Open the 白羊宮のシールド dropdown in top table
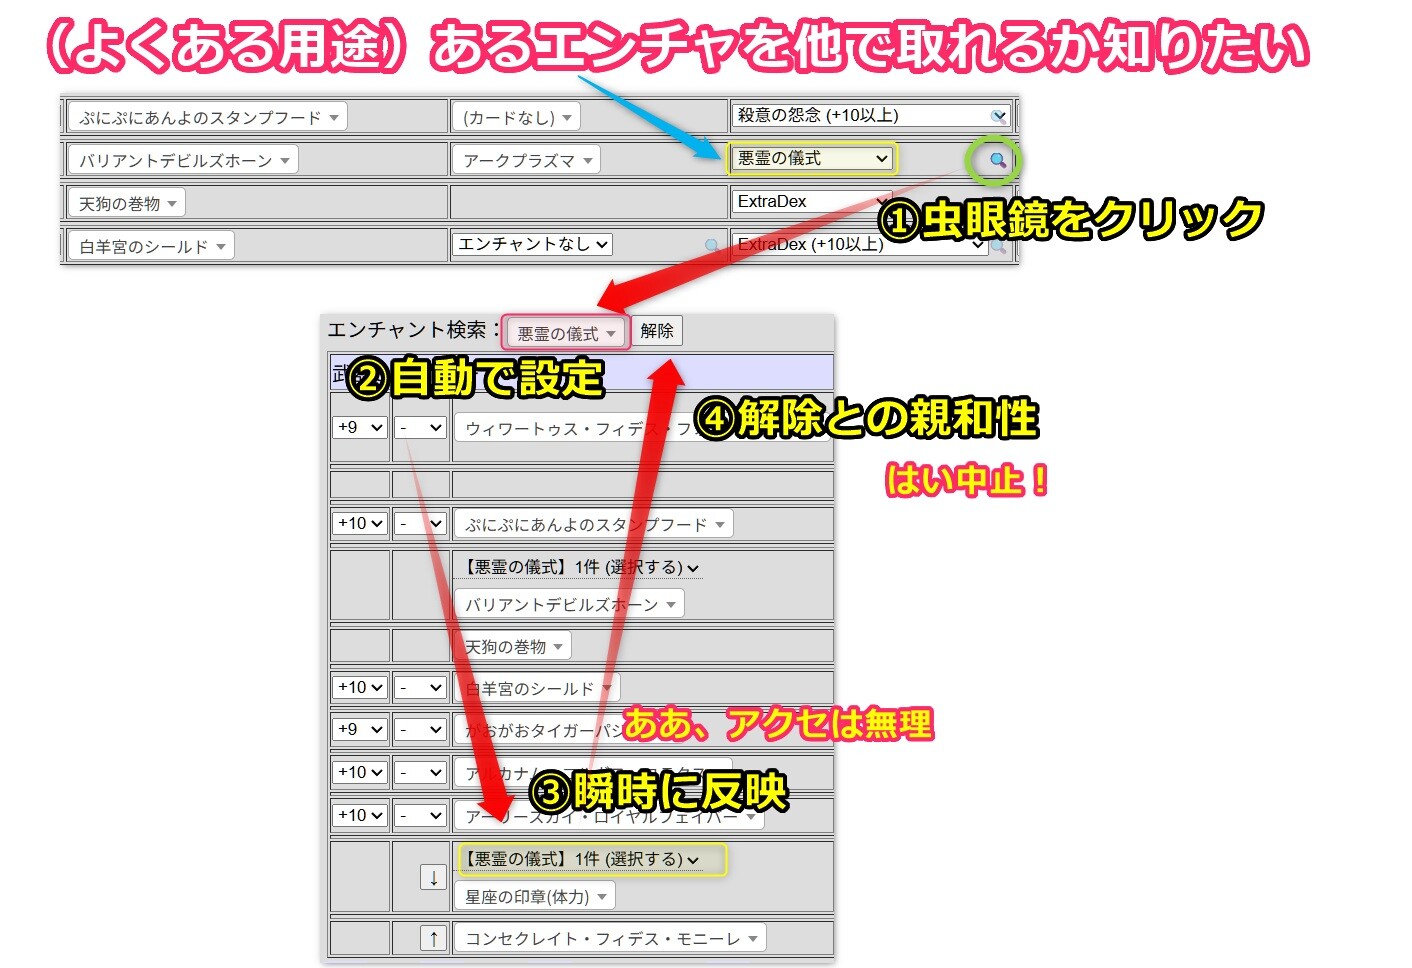1412x968 pixels. click(x=151, y=246)
